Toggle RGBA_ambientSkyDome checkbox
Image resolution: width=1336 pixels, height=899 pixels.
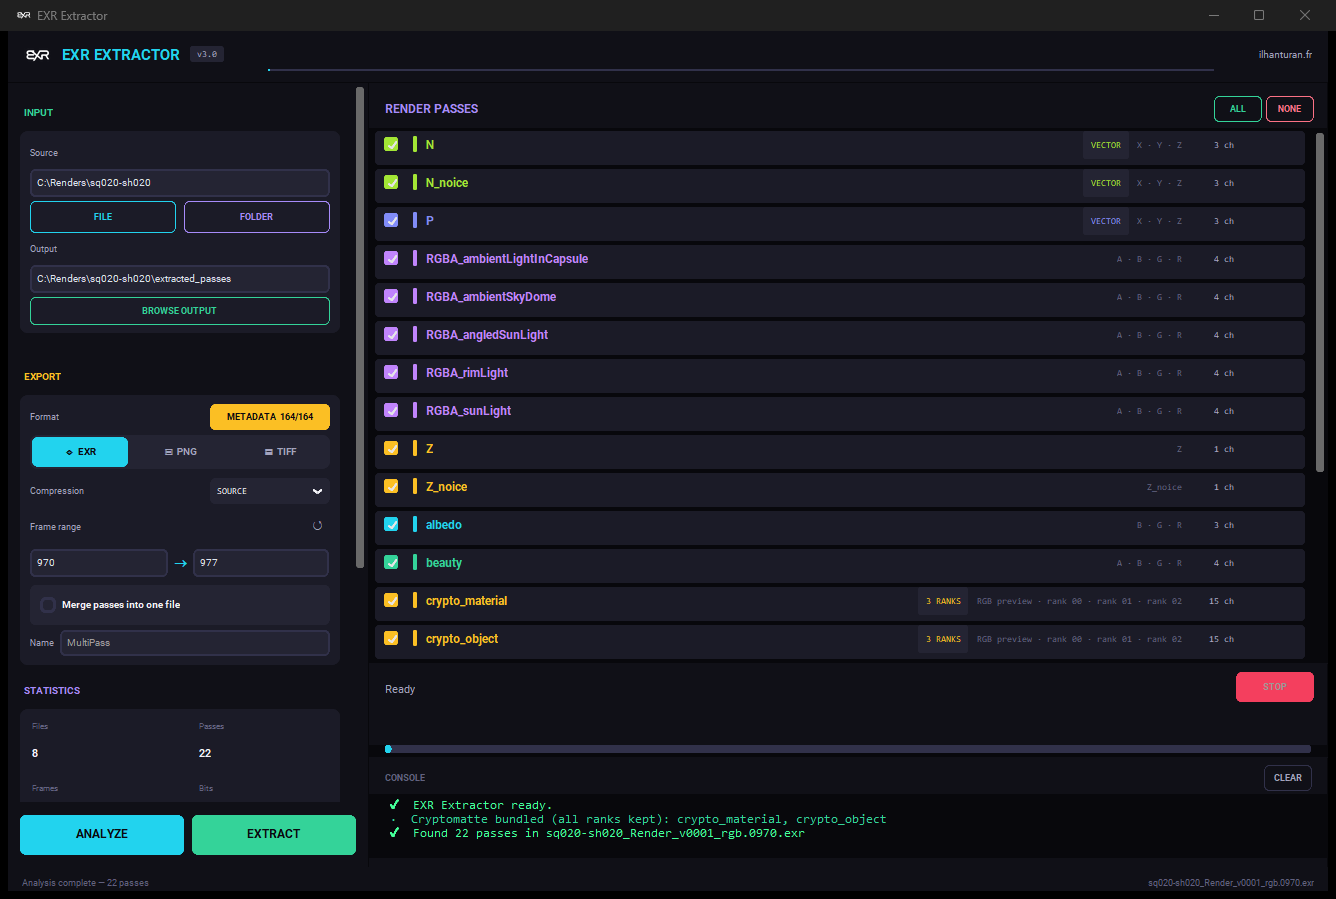click(391, 296)
